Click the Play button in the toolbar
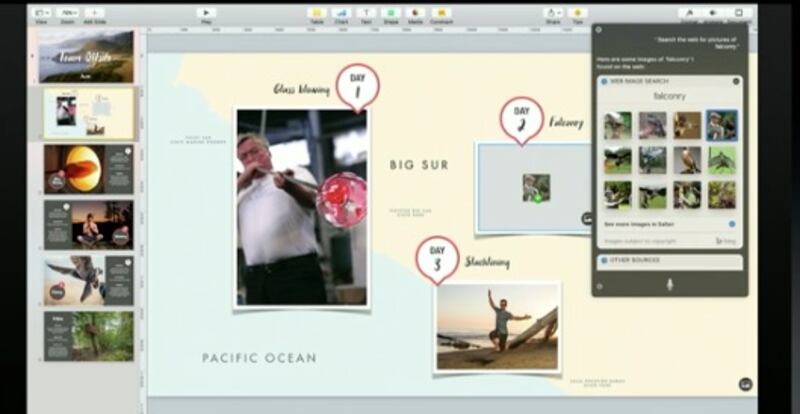Image resolution: width=800 pixels, height=414 pixels. pyautogui.click(x=206, y=12)
